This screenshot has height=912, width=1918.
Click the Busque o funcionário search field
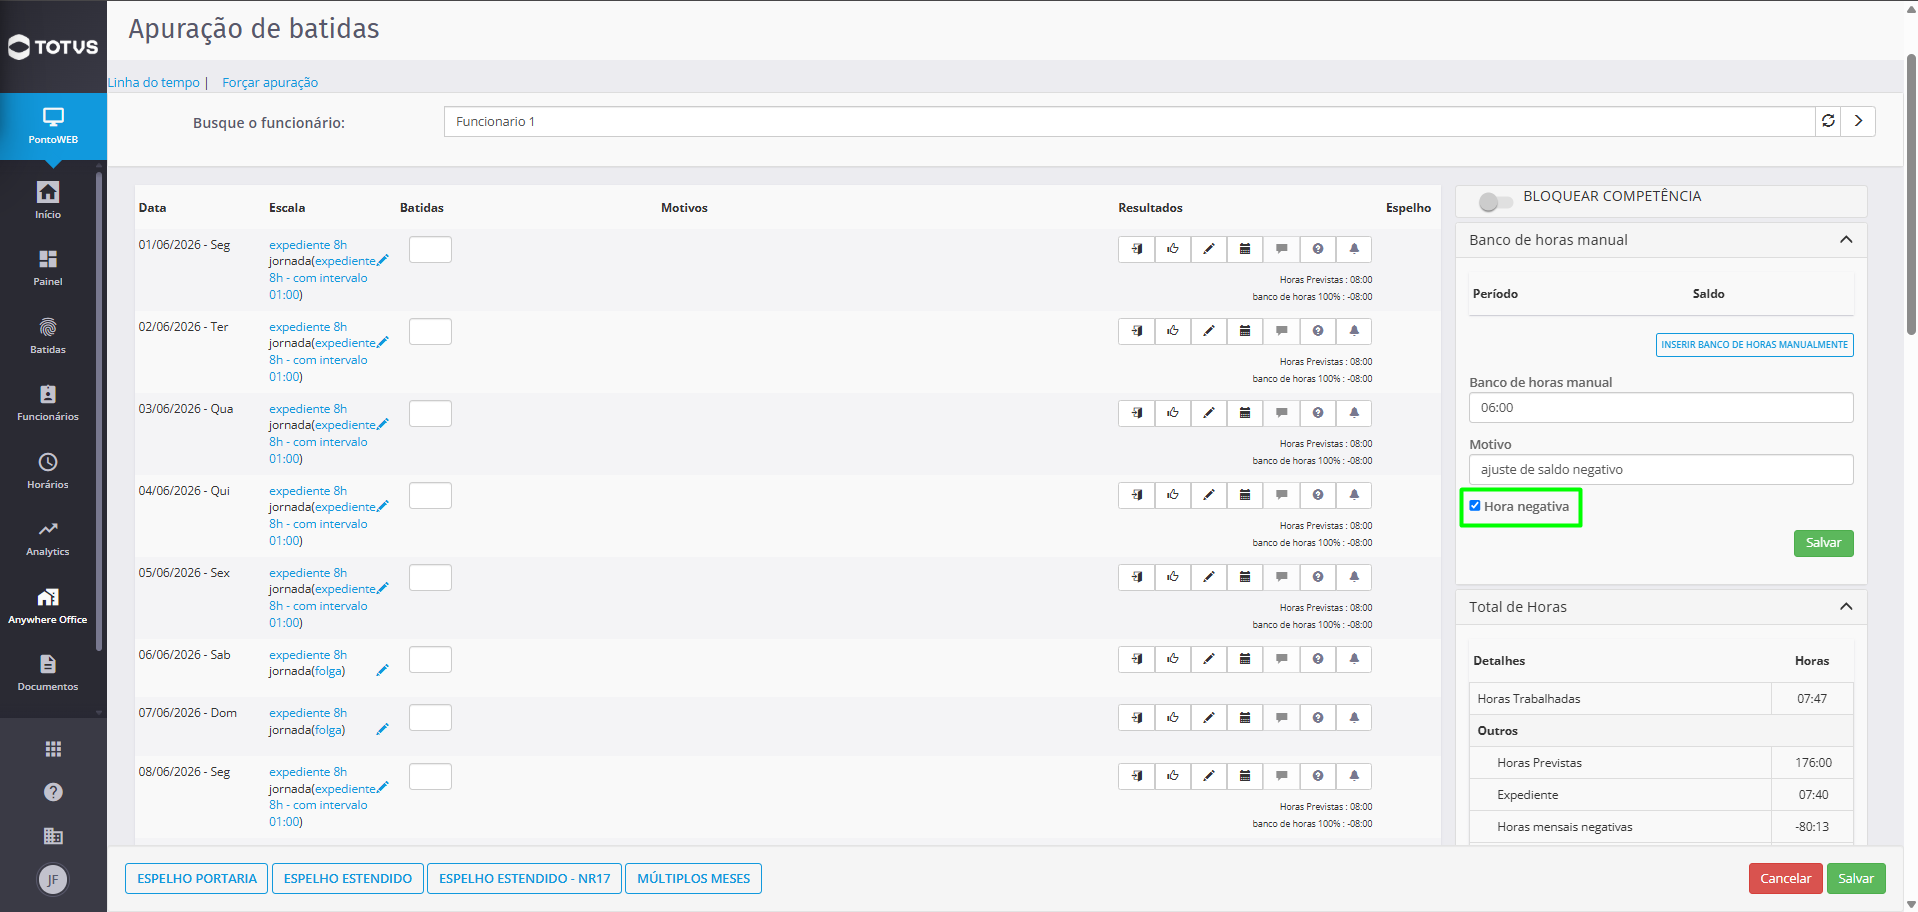(x=1129, y=121)
